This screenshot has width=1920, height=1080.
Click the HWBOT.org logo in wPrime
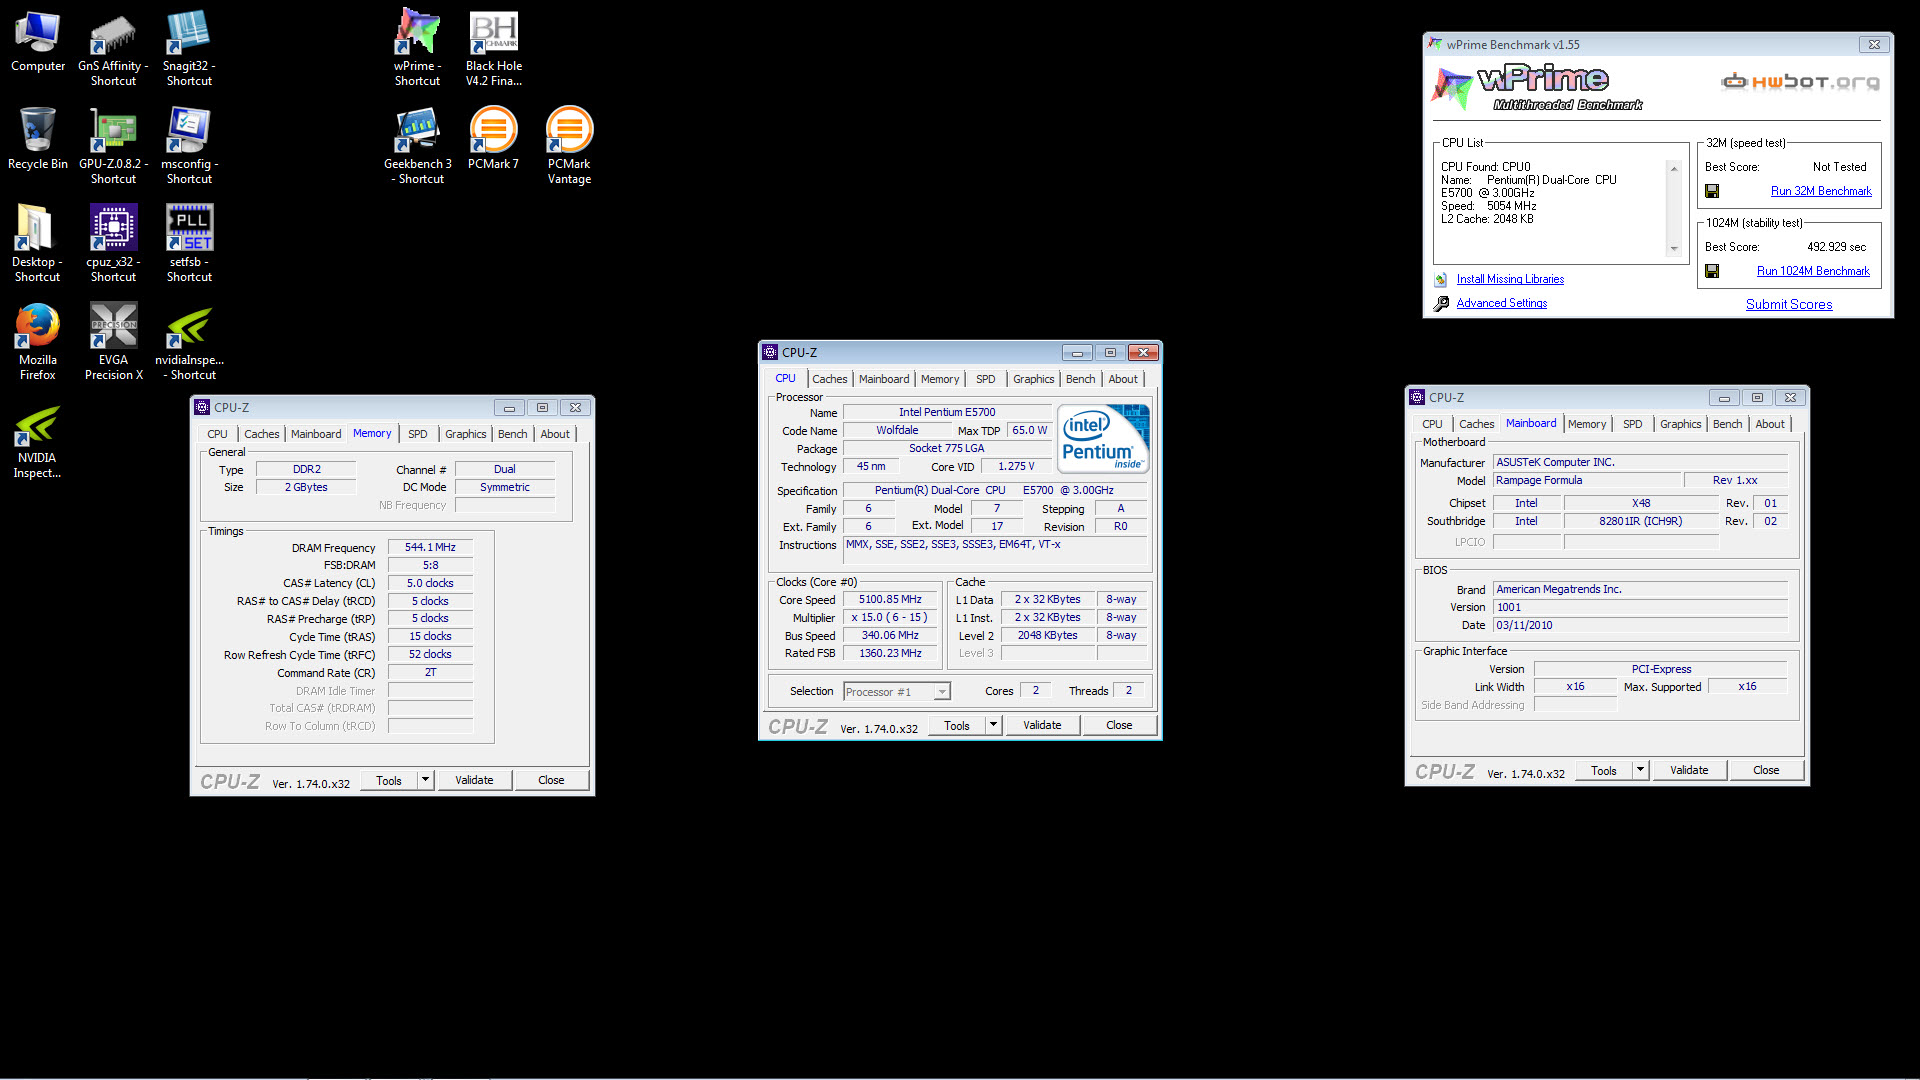pyautogui.click(x=1800, y=82)
